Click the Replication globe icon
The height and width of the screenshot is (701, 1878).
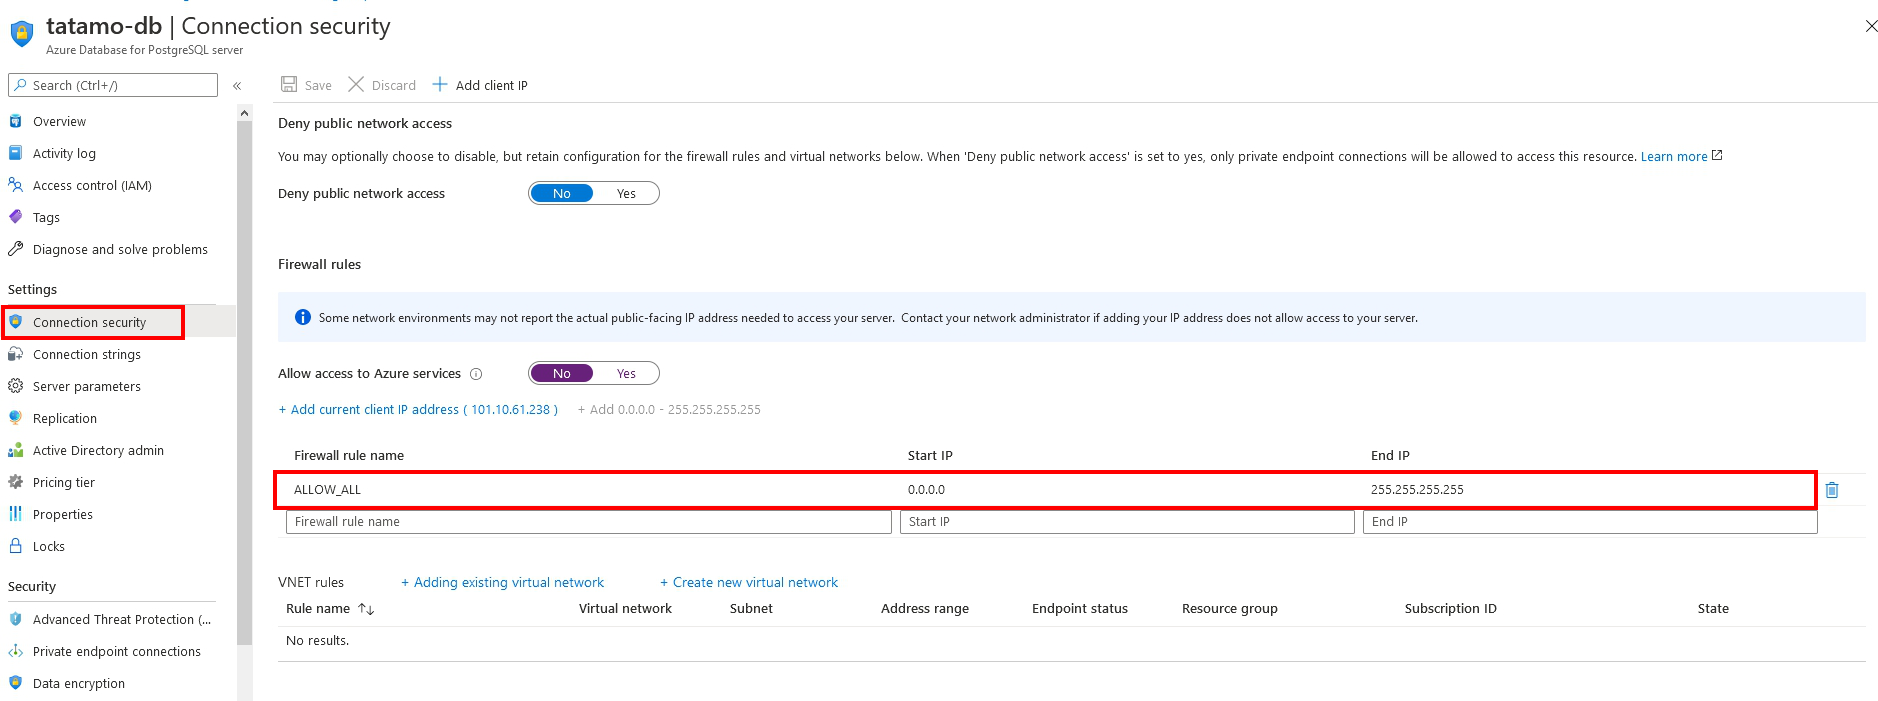[x=16, y=418]
